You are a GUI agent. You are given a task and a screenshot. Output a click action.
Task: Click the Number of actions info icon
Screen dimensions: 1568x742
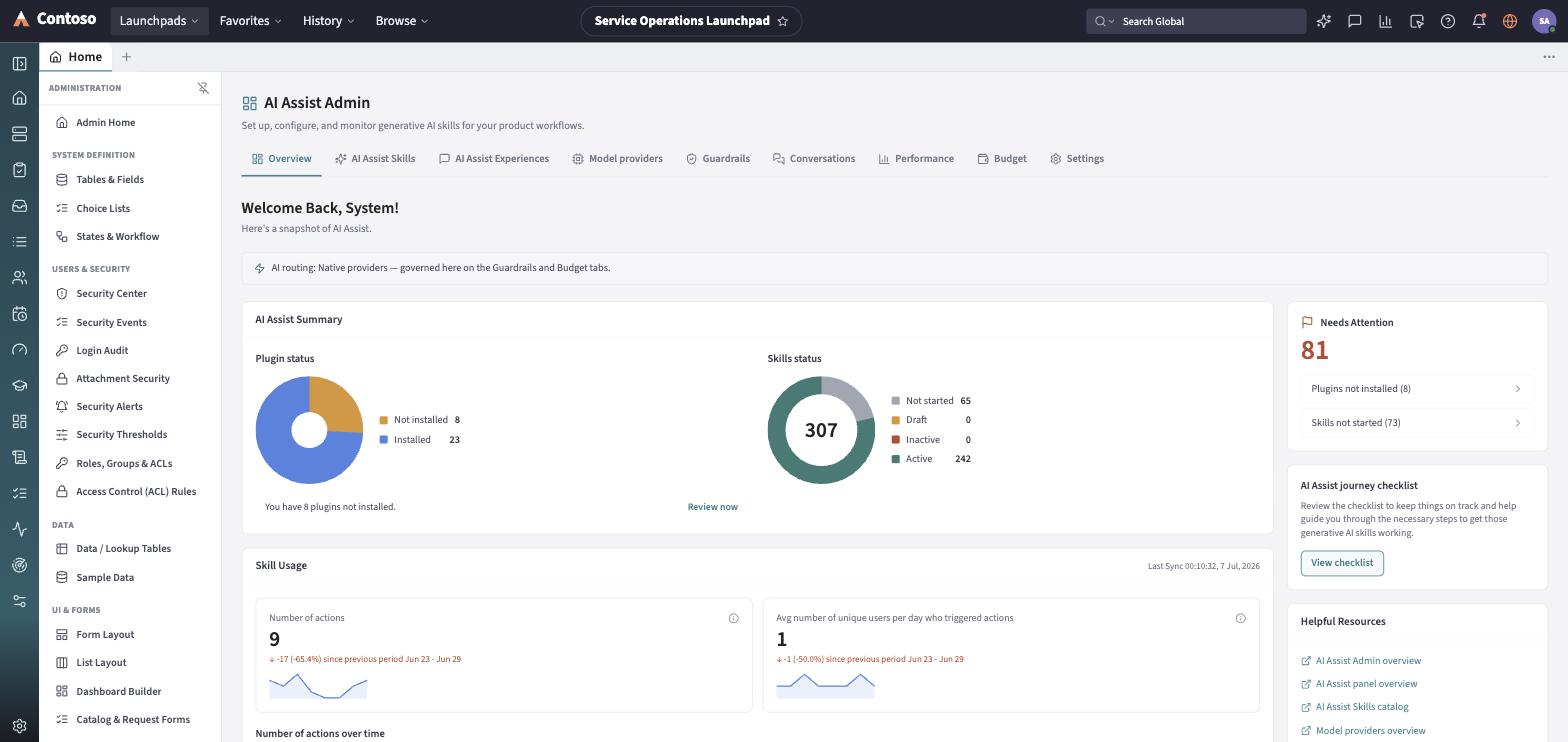pos(733,618)
